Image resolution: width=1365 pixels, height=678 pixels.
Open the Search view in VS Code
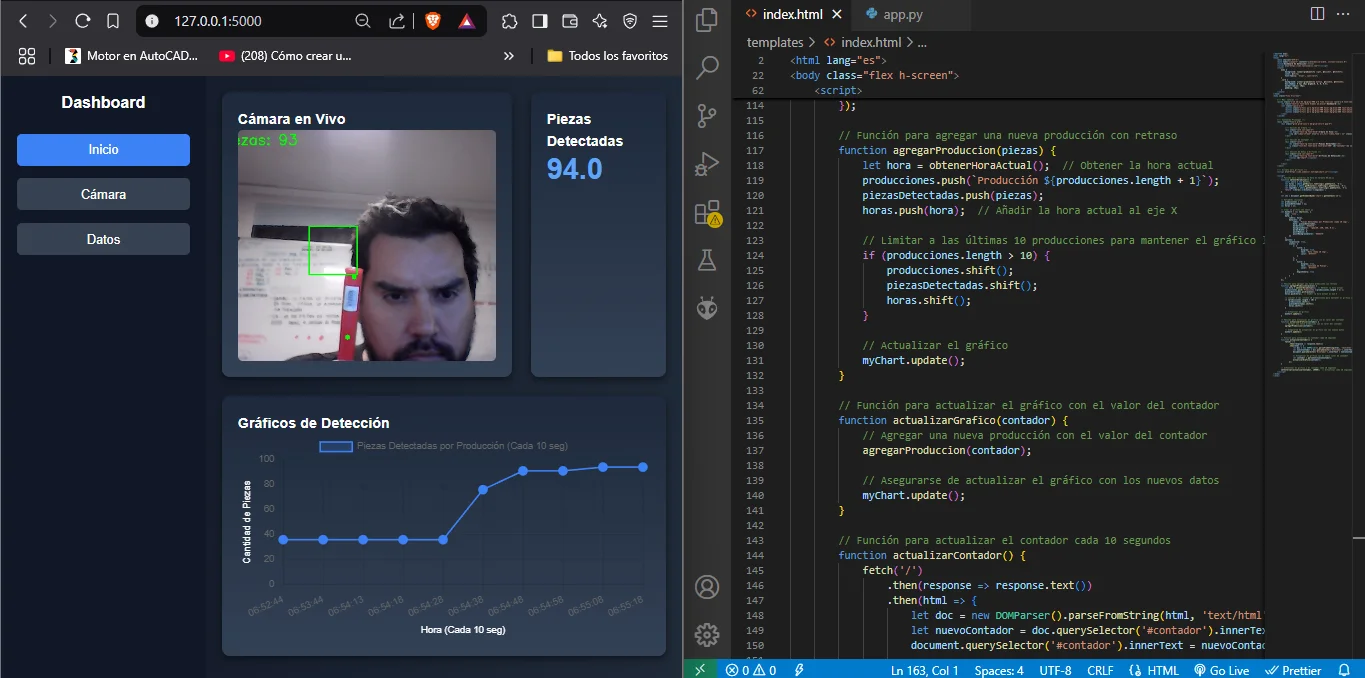pos(707,67)
